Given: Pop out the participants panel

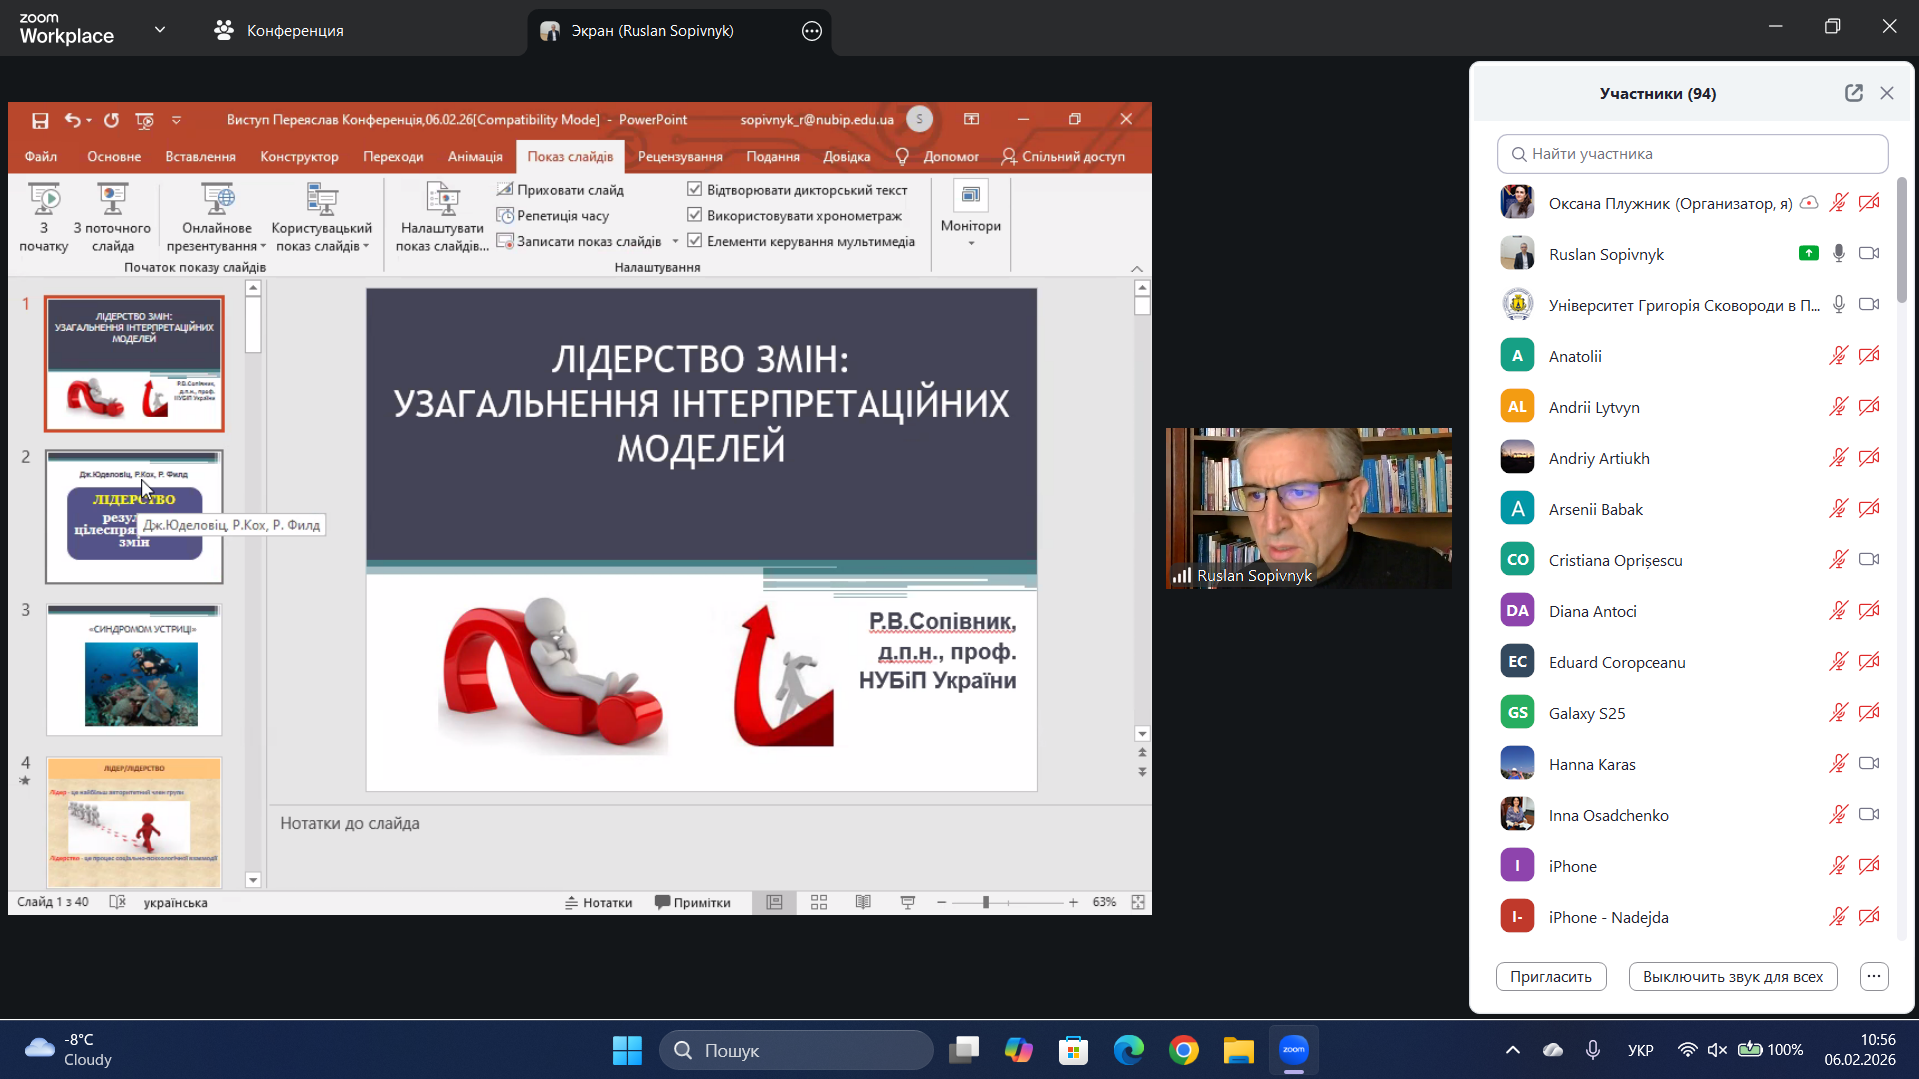Looking at the screenshot, I should click(x=1853, y=93).
